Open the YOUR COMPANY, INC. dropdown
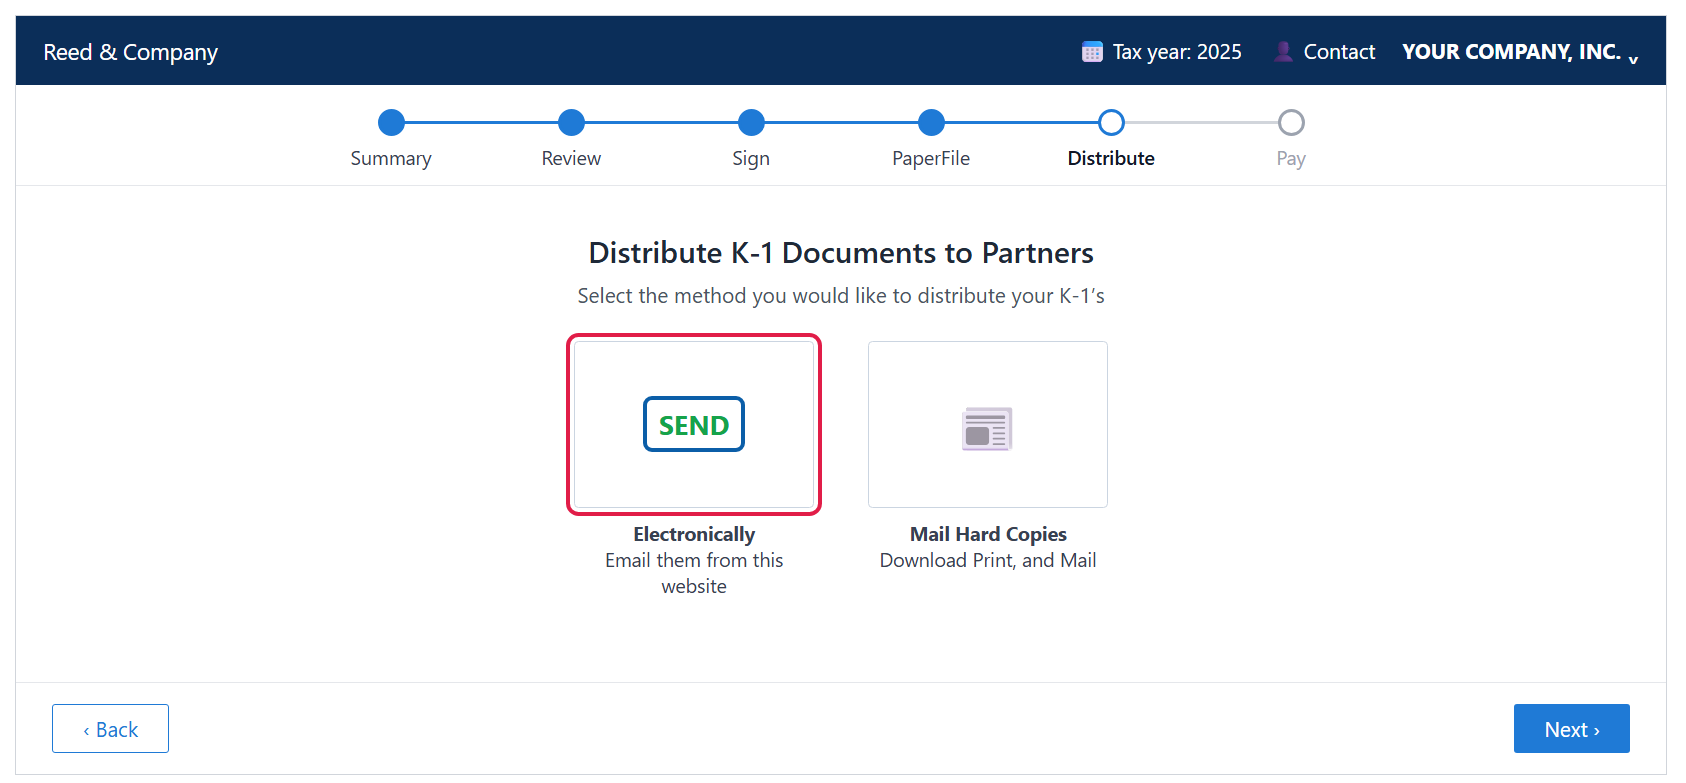 [x=1520, y=52]
